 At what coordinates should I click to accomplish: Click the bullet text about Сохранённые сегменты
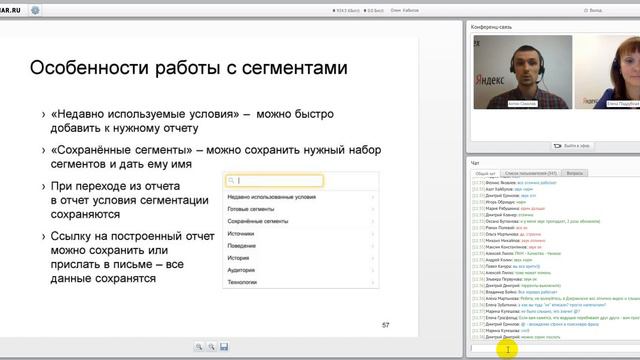[216, 157]
